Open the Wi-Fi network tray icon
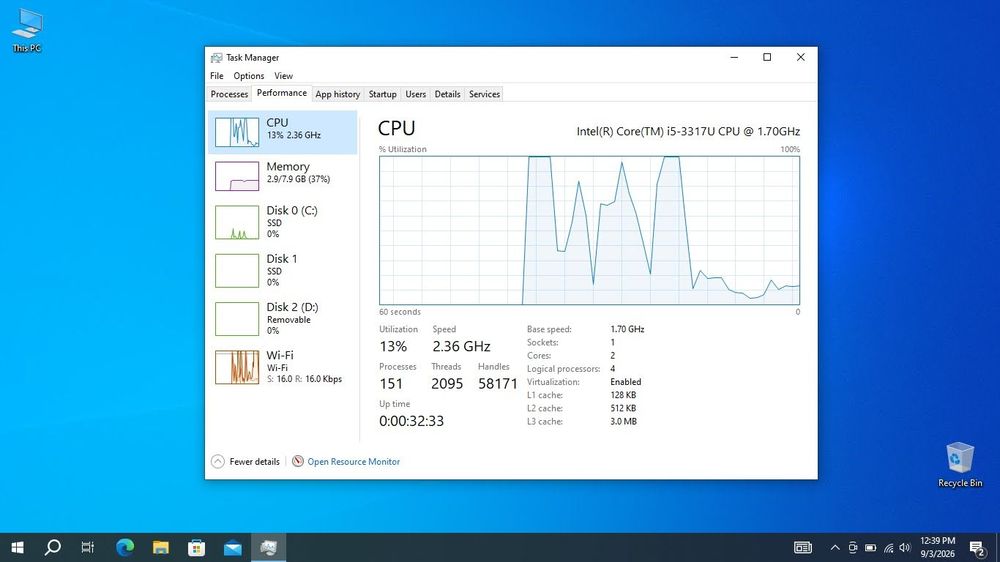The image size is (1000, 562). [888, 547]
